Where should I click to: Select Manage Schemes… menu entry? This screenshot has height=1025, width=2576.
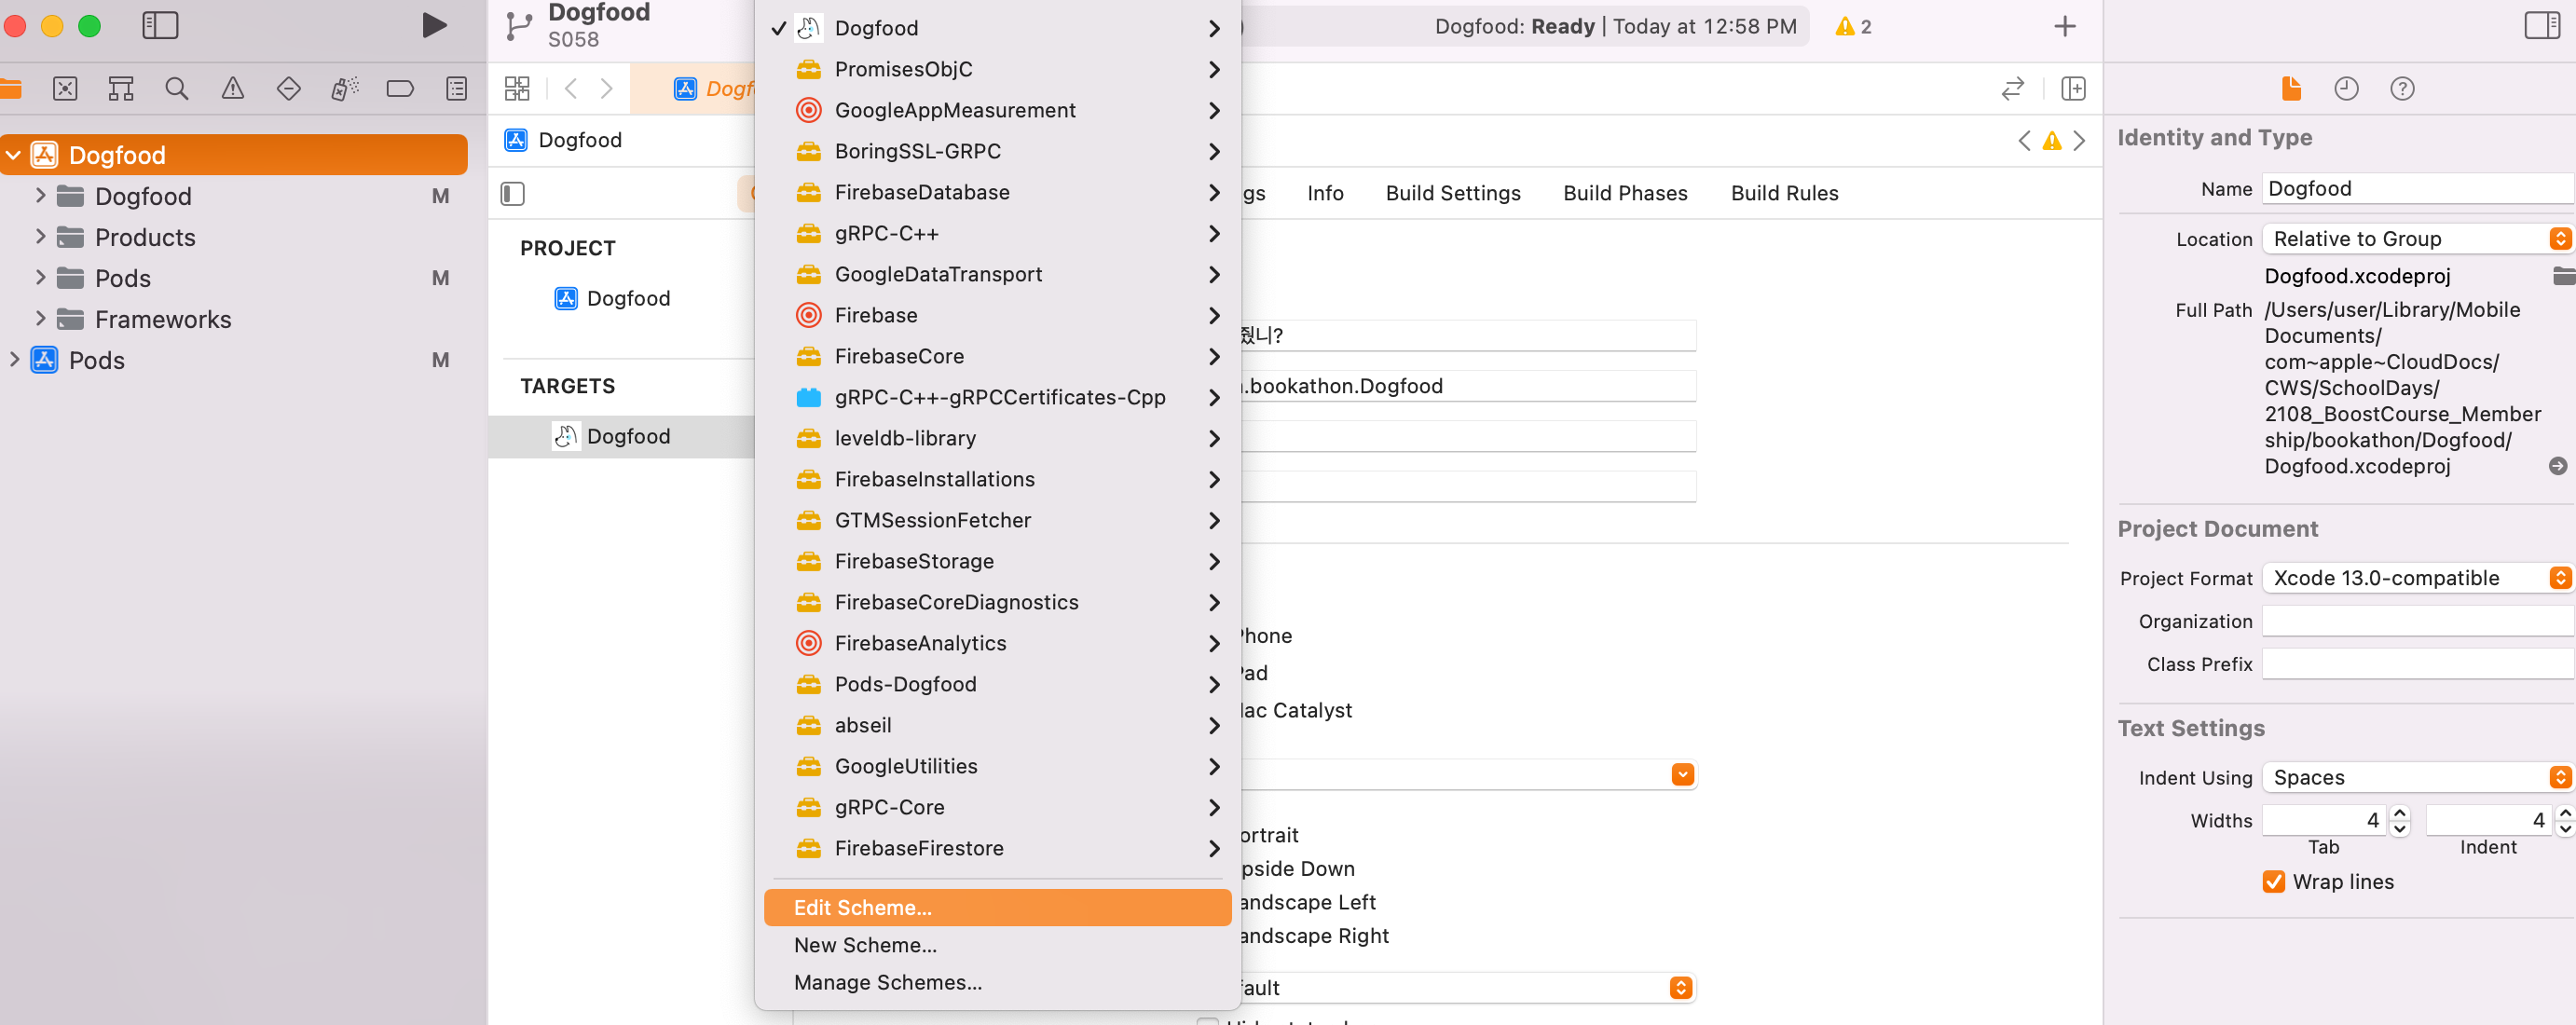coord(887,982)
